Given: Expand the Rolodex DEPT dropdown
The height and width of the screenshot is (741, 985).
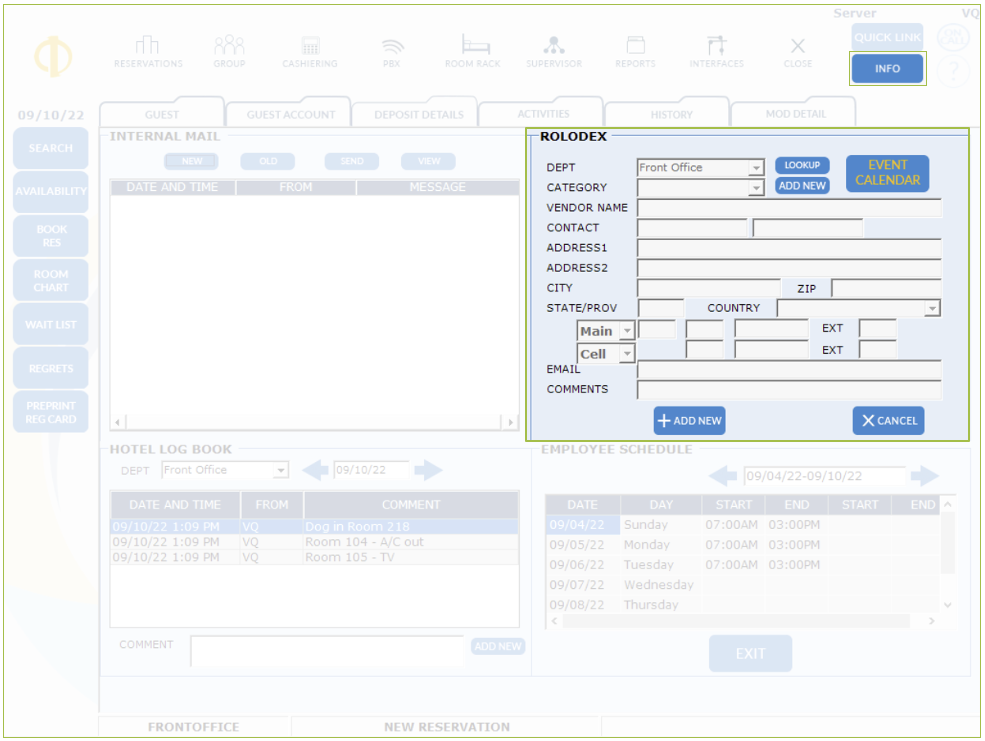Looking at the screenshot, I should click(756, 168).
